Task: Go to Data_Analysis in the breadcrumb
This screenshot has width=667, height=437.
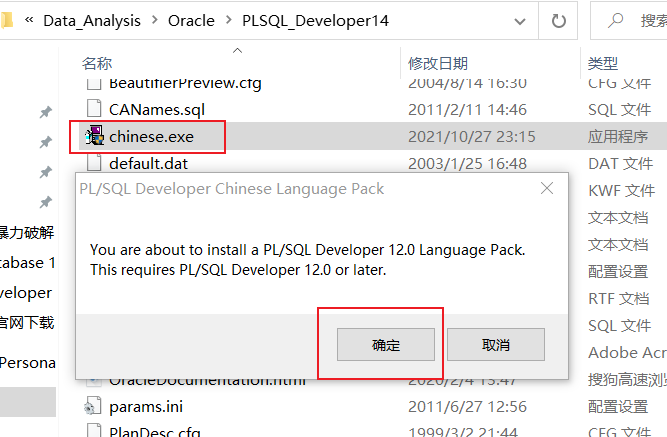Action: pos(92,21)
